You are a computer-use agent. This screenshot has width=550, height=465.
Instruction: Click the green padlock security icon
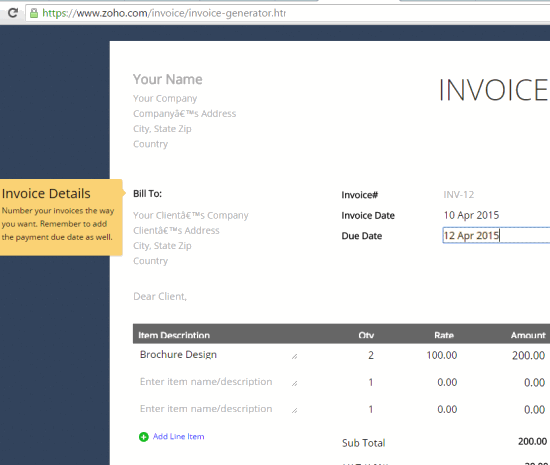pyautogui.click(x=34, y=13)
